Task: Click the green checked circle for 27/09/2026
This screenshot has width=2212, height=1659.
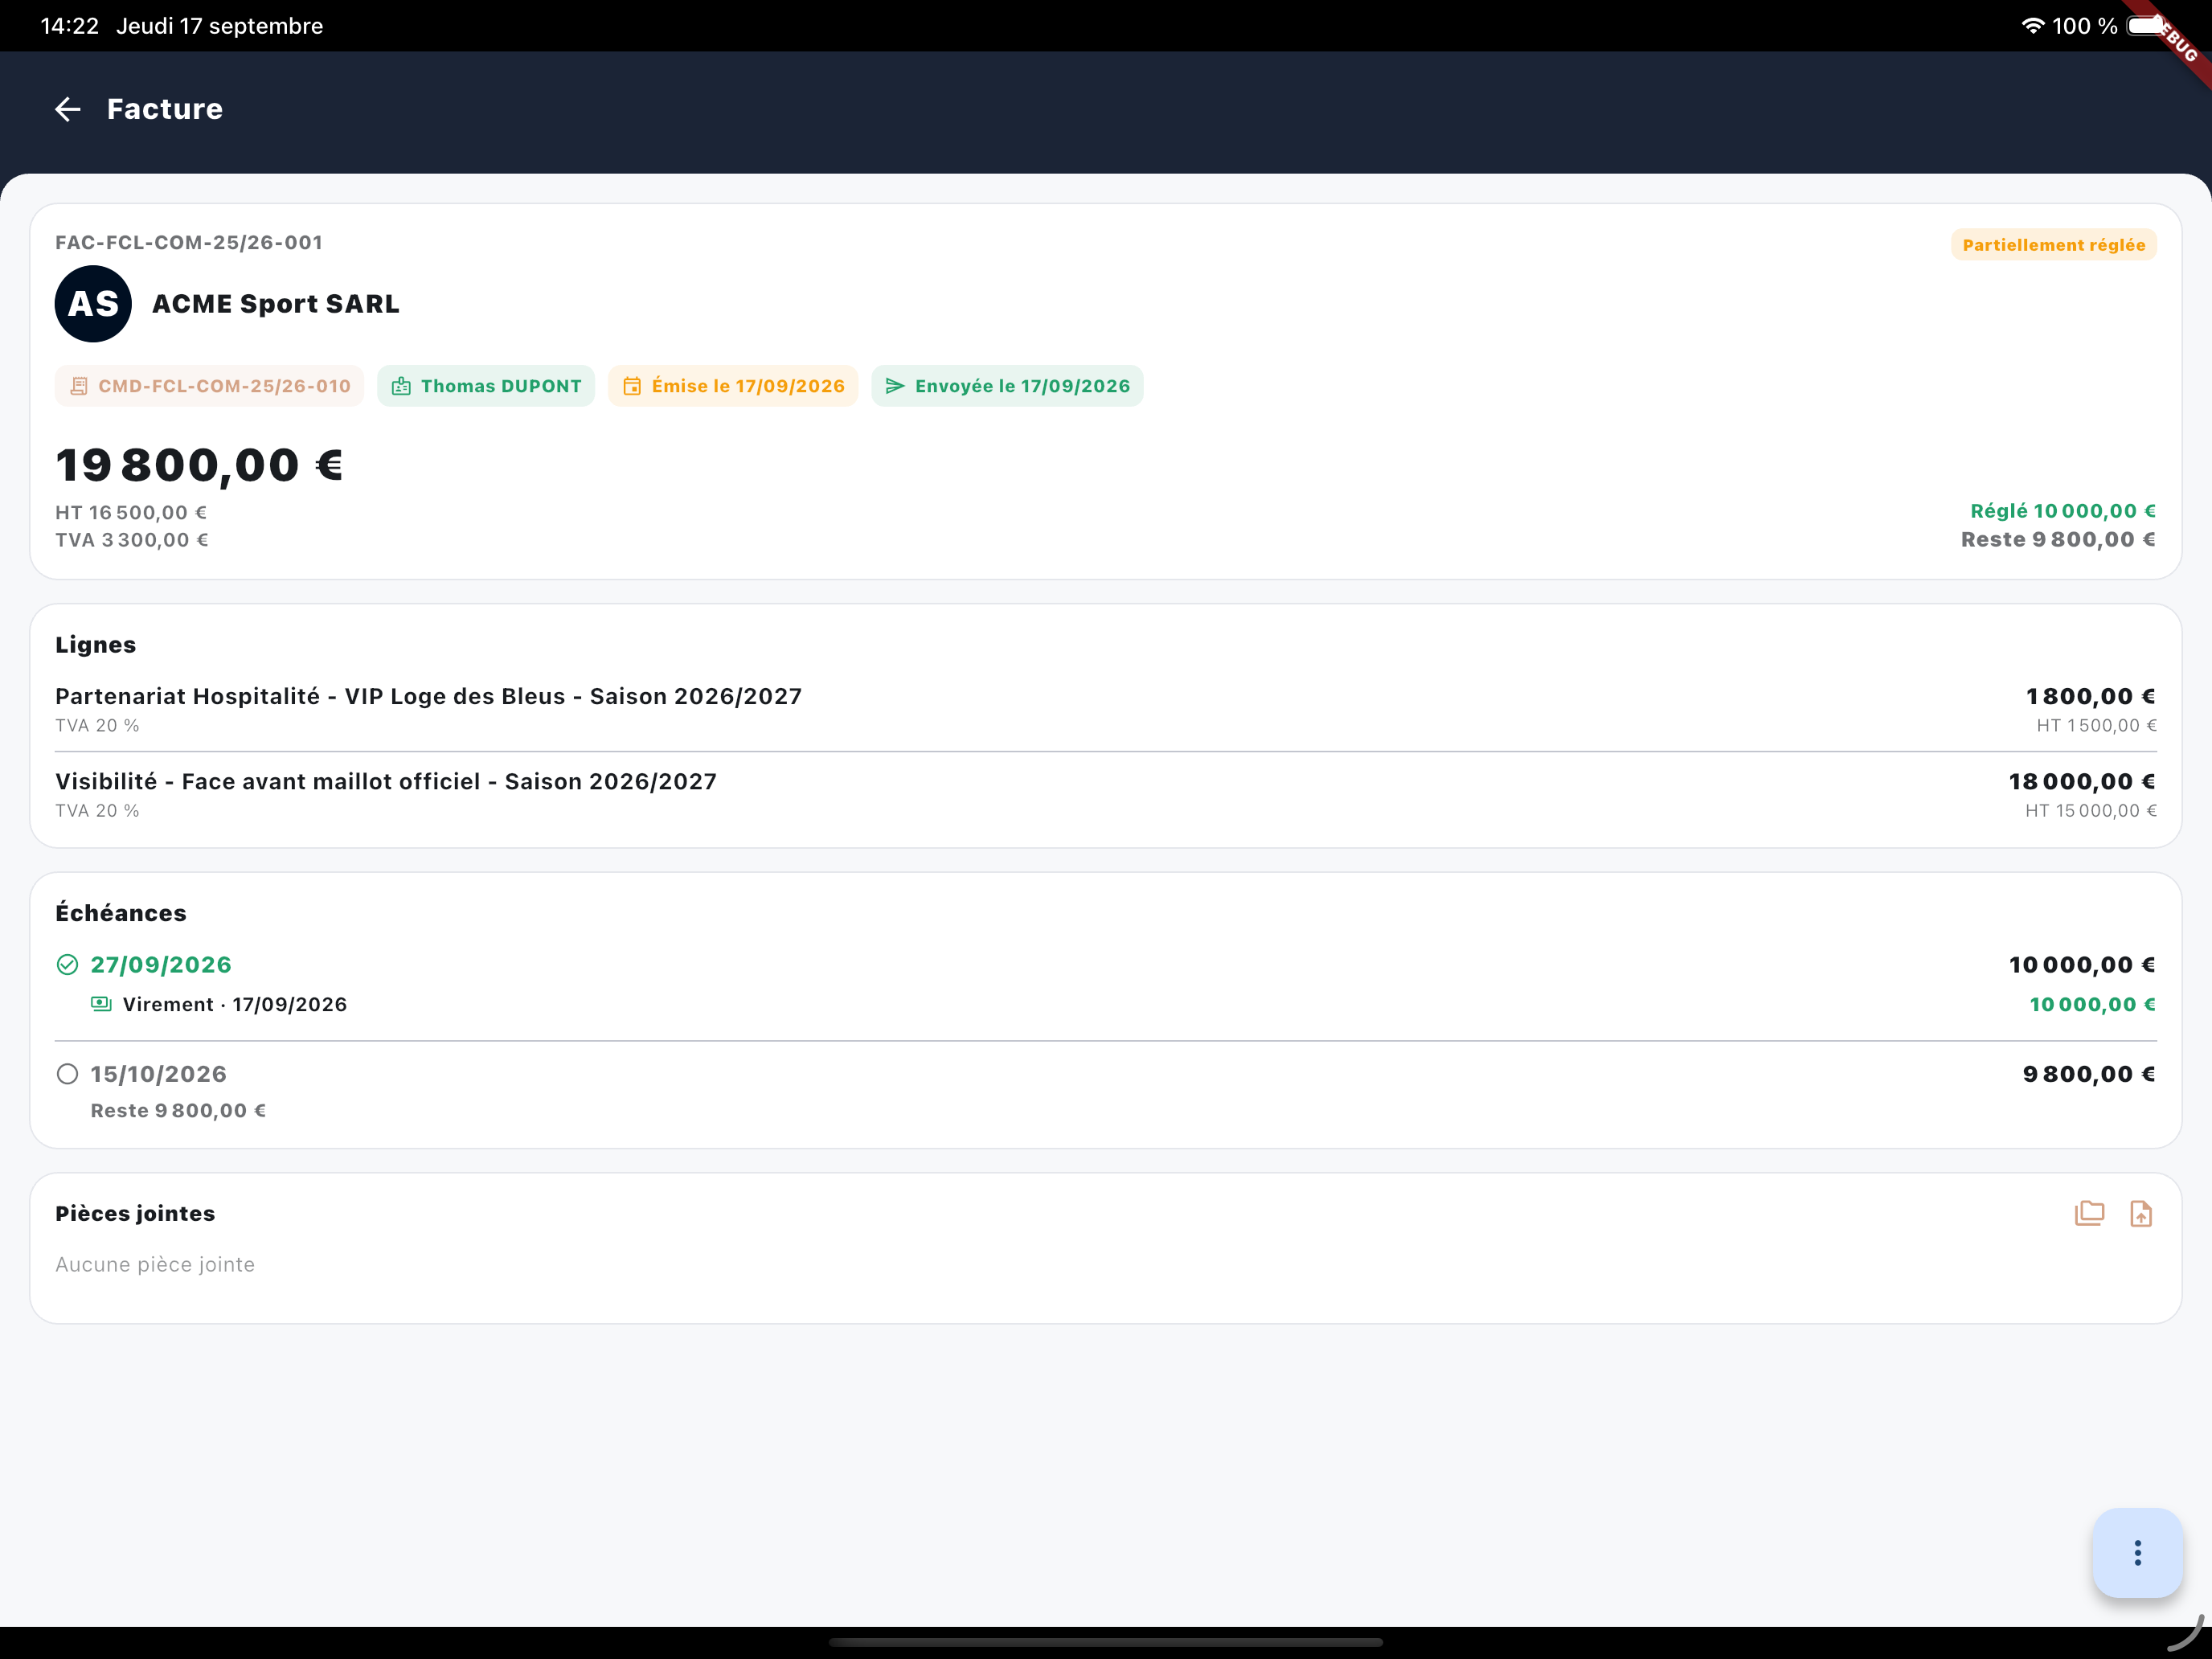Action: (x=67, y=964)
